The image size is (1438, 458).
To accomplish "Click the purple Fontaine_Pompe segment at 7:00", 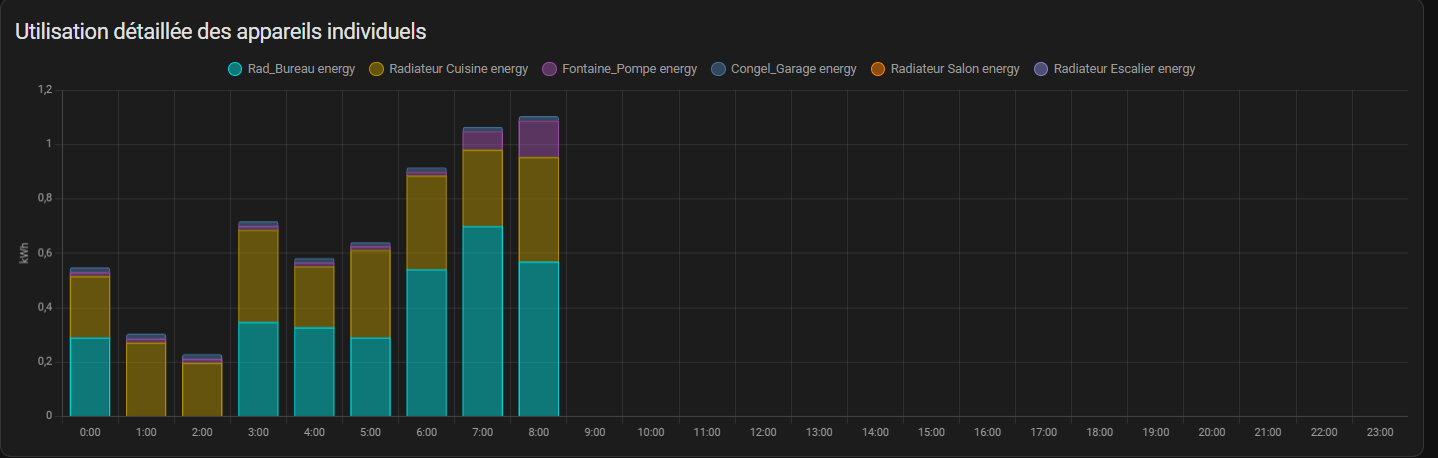I will click(x=482, y=140).
